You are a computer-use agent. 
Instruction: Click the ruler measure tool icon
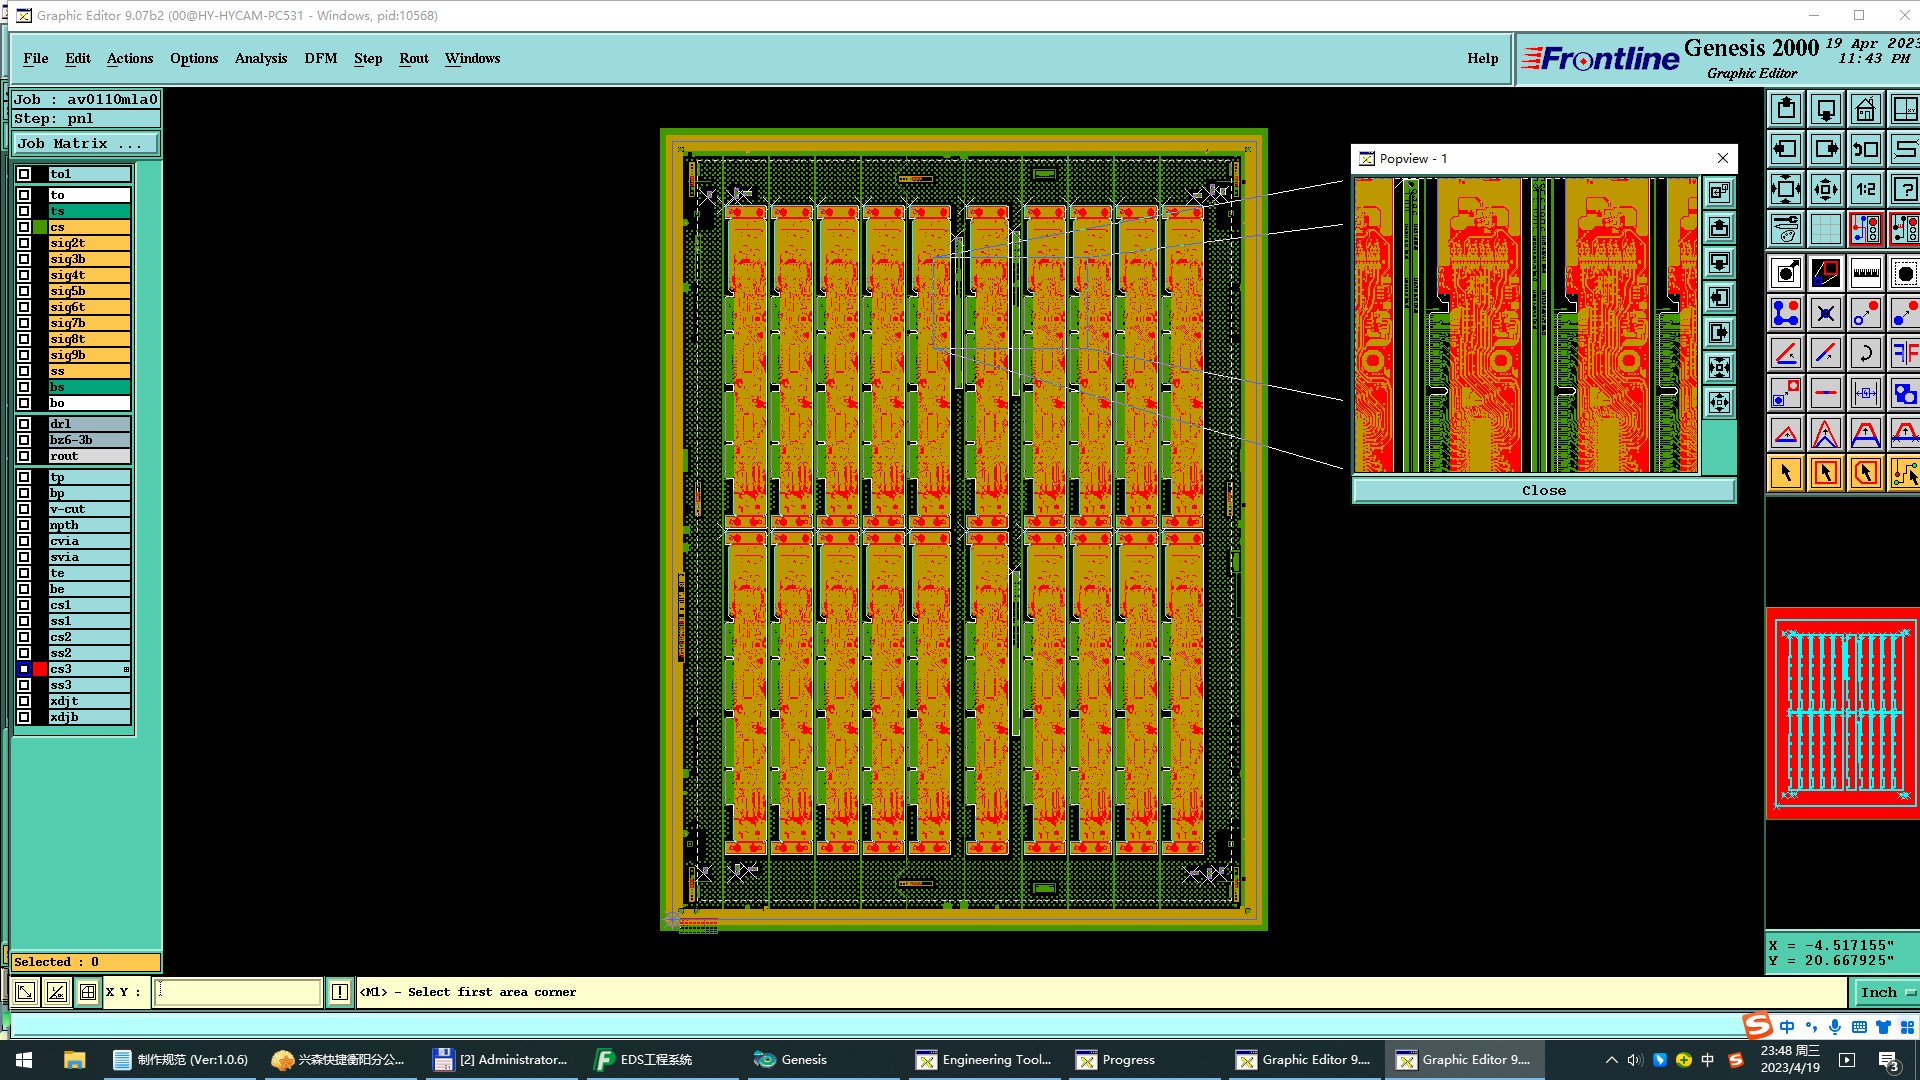(x=1865, y=273)
